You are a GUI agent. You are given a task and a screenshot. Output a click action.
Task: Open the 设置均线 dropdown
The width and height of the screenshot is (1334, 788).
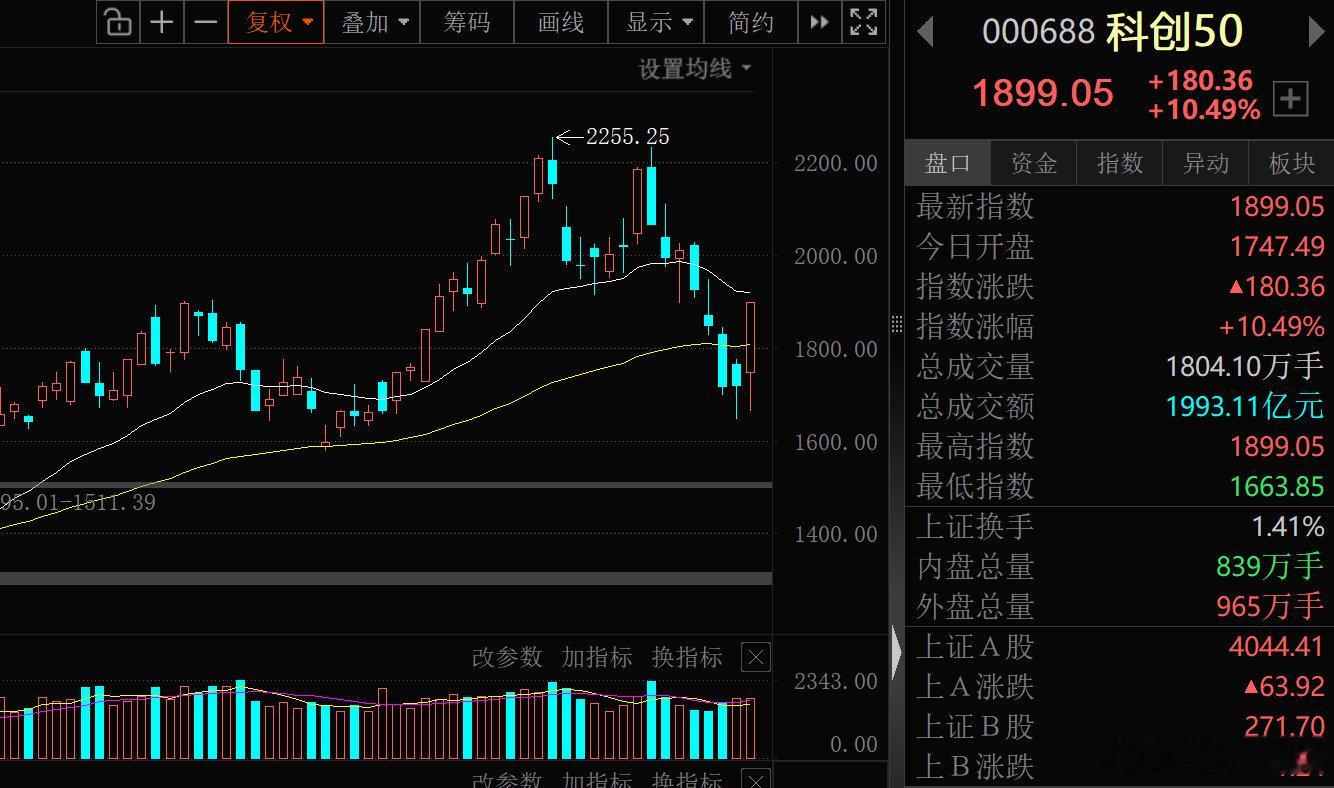coord(695,69)
